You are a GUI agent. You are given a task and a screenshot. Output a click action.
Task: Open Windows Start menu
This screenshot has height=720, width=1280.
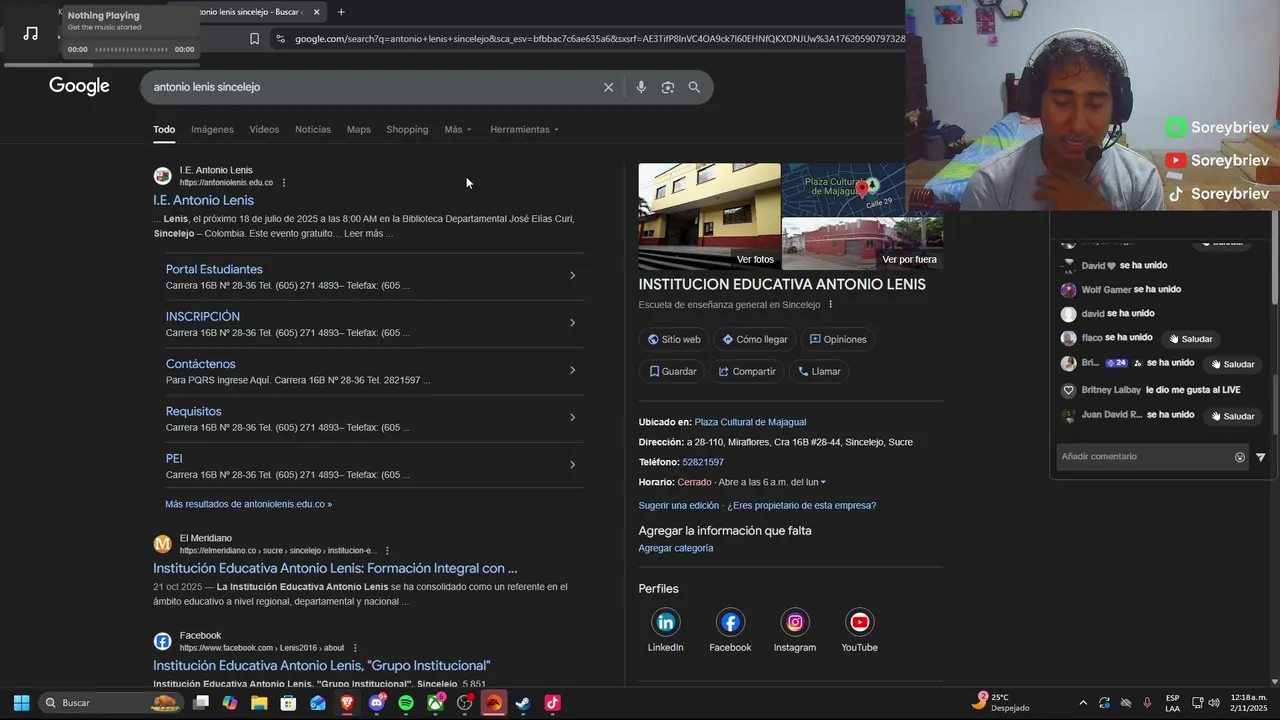(21, 703)
